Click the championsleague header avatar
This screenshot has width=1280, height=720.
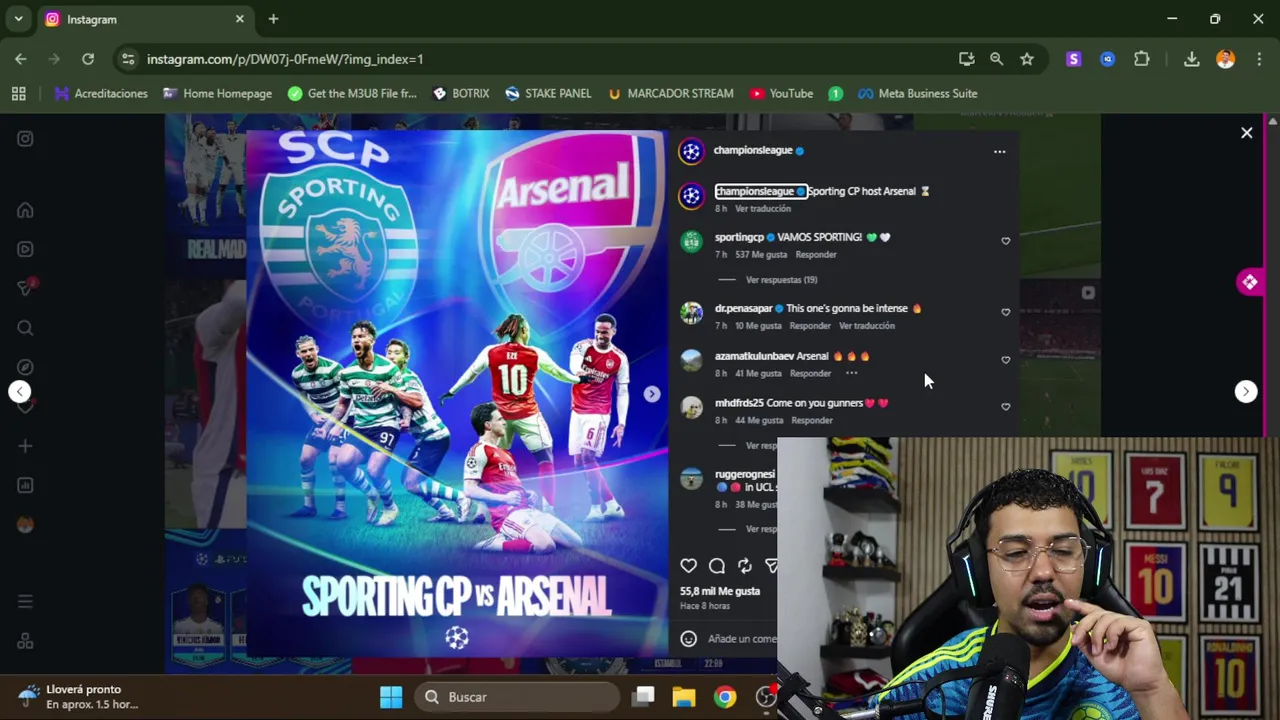691,151
